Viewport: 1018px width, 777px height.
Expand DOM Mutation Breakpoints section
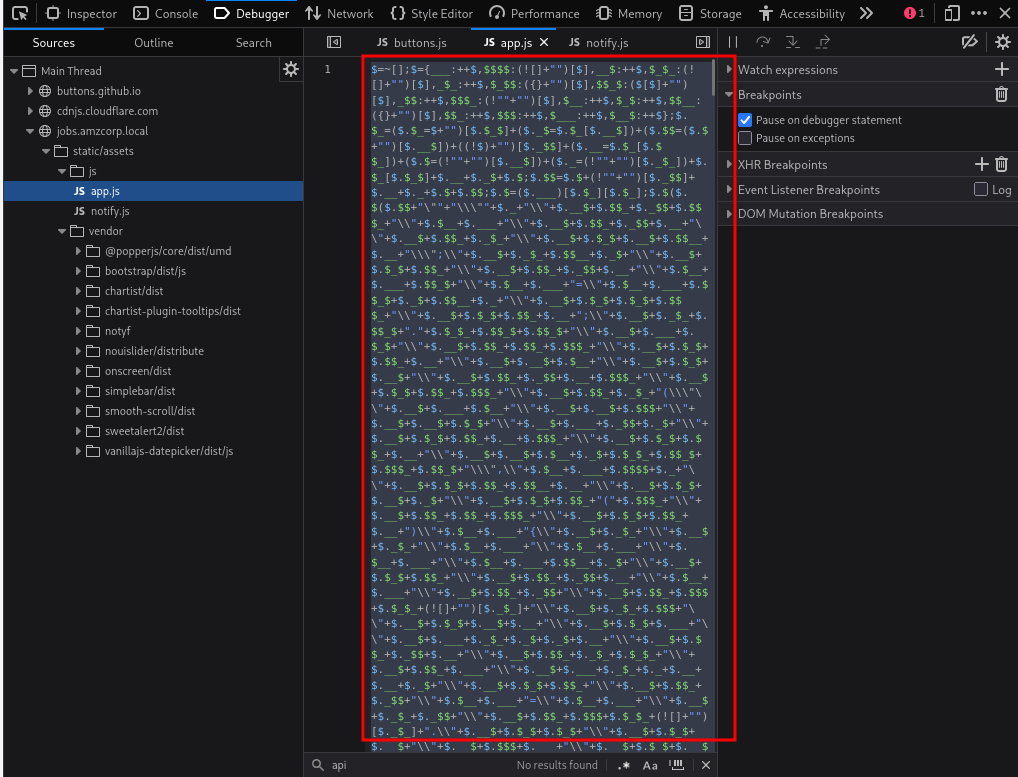tap(729, 214)
